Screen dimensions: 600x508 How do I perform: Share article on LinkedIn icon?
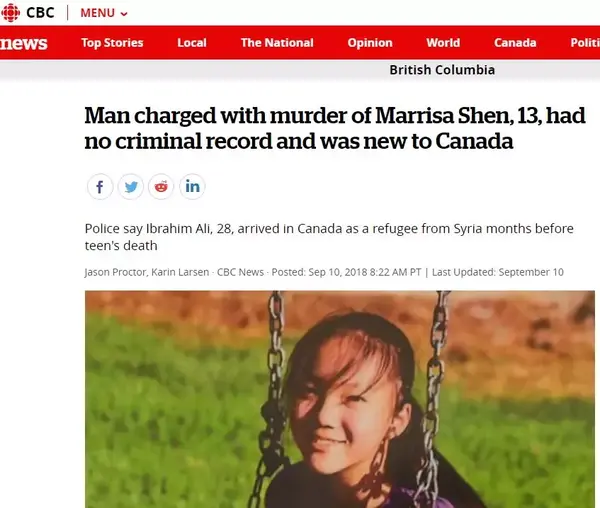click(x=192, y=187)
